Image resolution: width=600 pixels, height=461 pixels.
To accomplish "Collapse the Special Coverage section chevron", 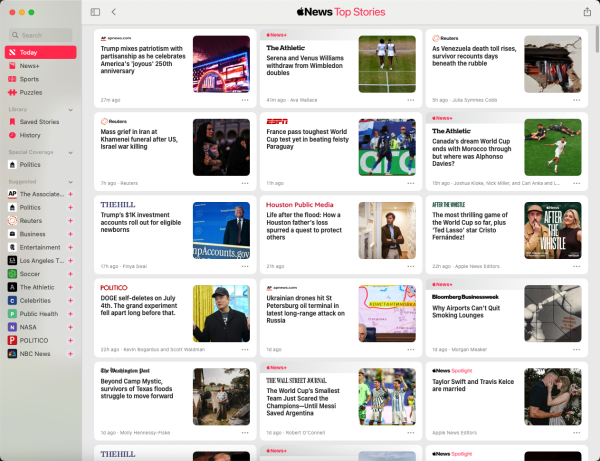I will coord(71,153).
